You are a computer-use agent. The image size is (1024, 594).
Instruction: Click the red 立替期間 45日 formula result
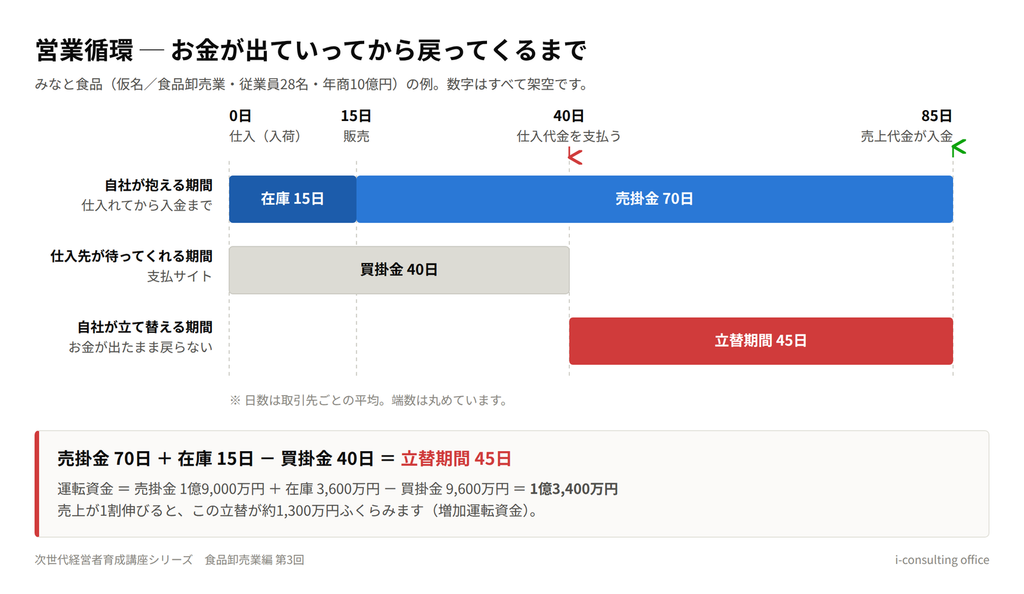click(456, 458)
